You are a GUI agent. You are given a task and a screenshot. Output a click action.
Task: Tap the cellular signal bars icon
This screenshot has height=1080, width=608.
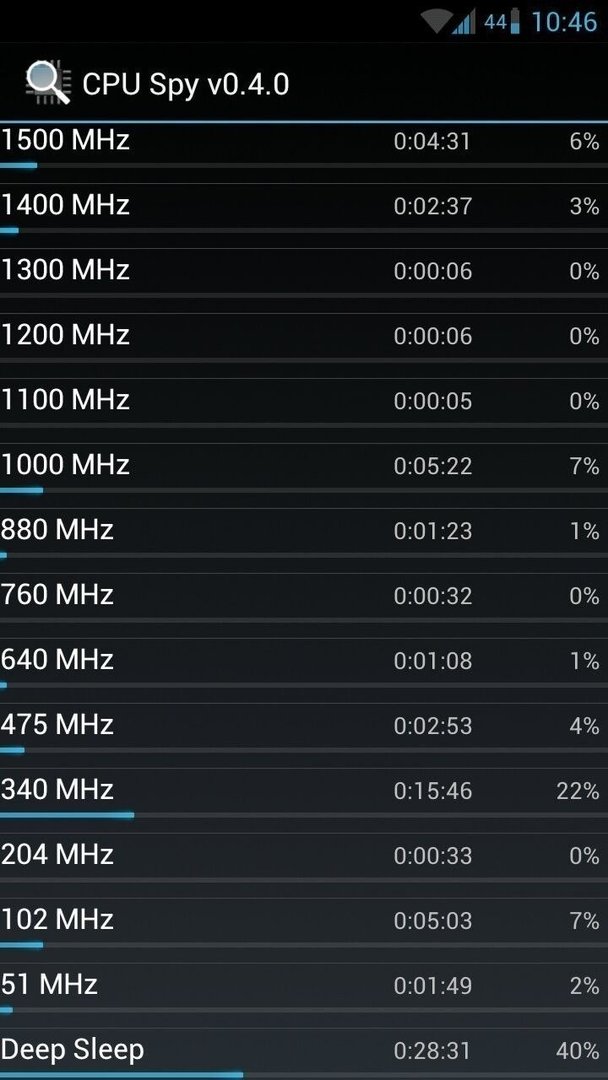pyautogui.click(x=463, y=22)
